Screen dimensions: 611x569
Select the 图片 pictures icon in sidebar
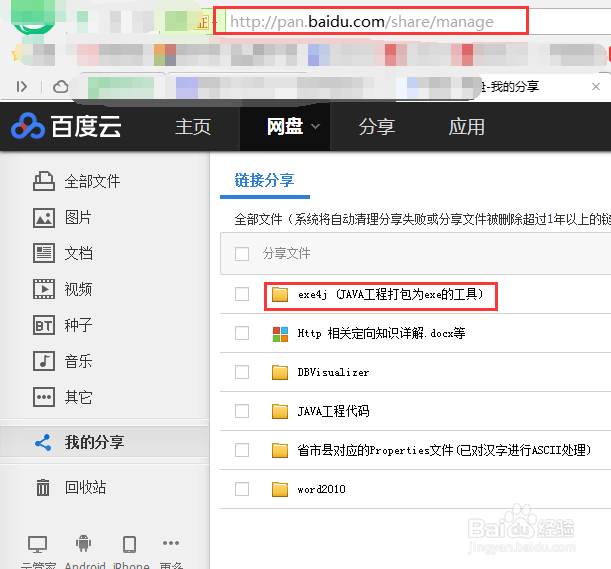pyautogui.click(x=44, y=217)
